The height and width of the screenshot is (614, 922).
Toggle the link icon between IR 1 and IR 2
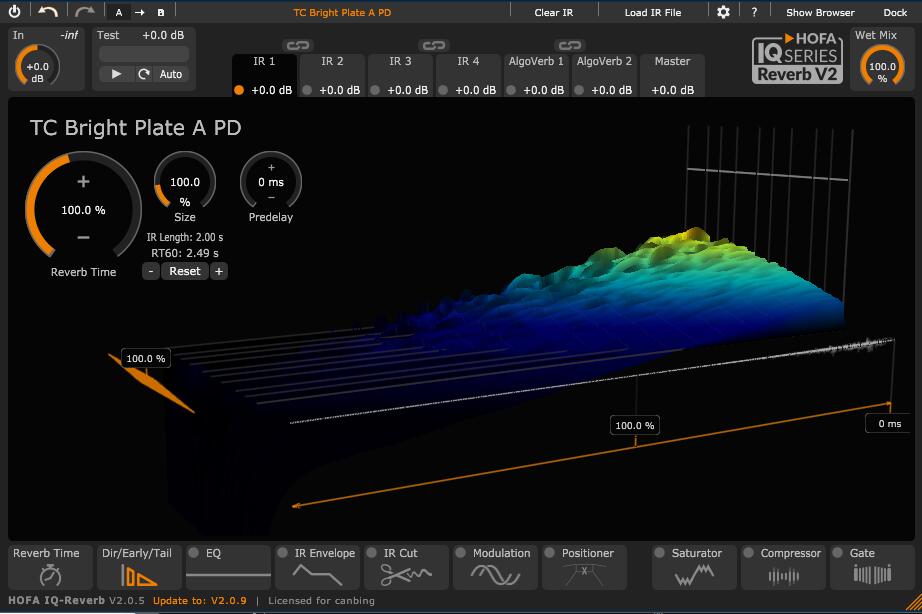(x=298, y=45)
